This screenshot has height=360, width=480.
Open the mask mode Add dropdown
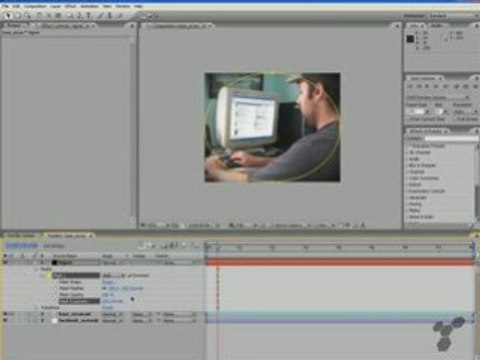(x=113, y=276)
